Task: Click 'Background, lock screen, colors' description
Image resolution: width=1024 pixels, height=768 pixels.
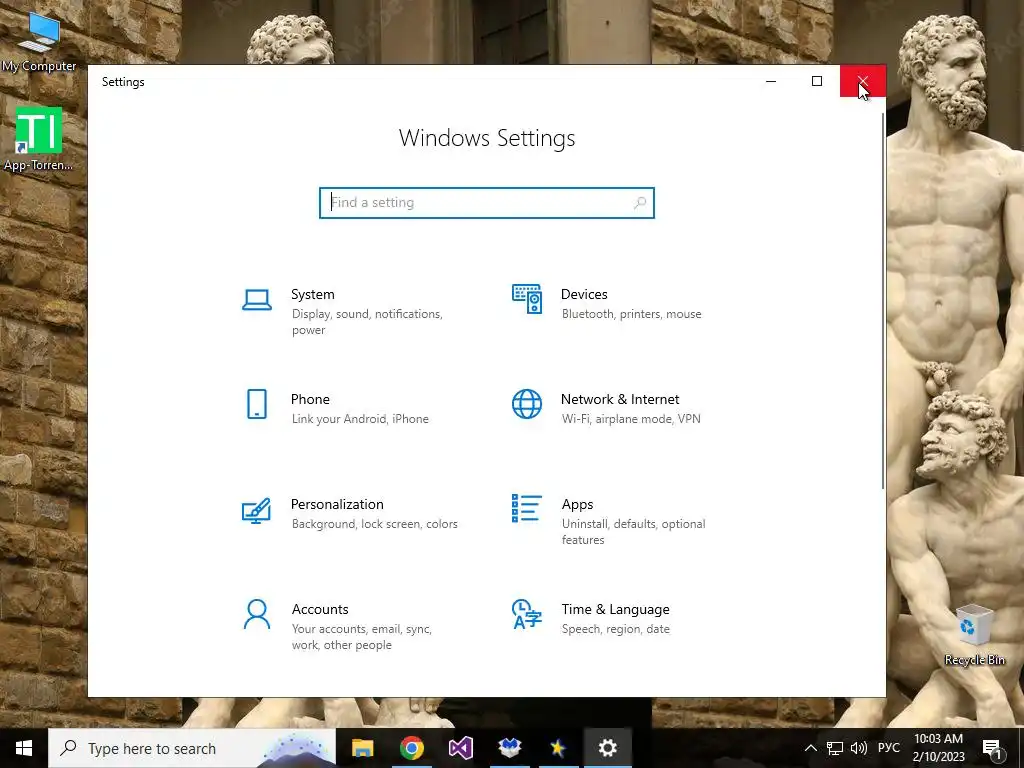Action: tap(375, 524)
